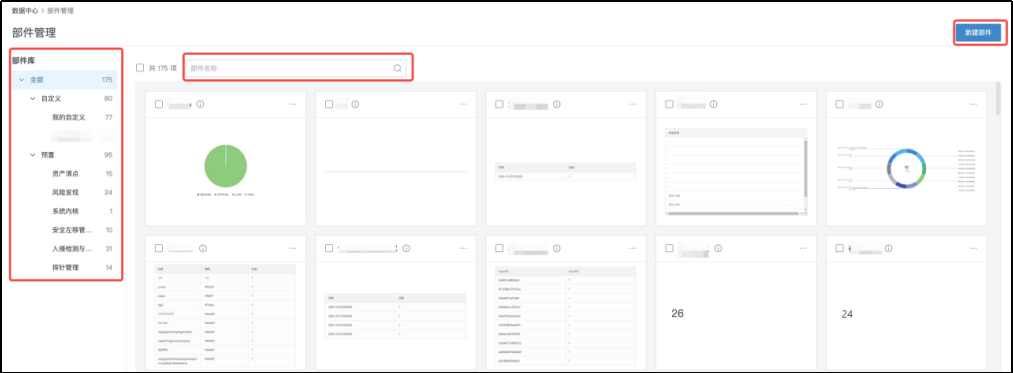
Task: Open the 风险发现 category
Action: (x=65, y=193)
